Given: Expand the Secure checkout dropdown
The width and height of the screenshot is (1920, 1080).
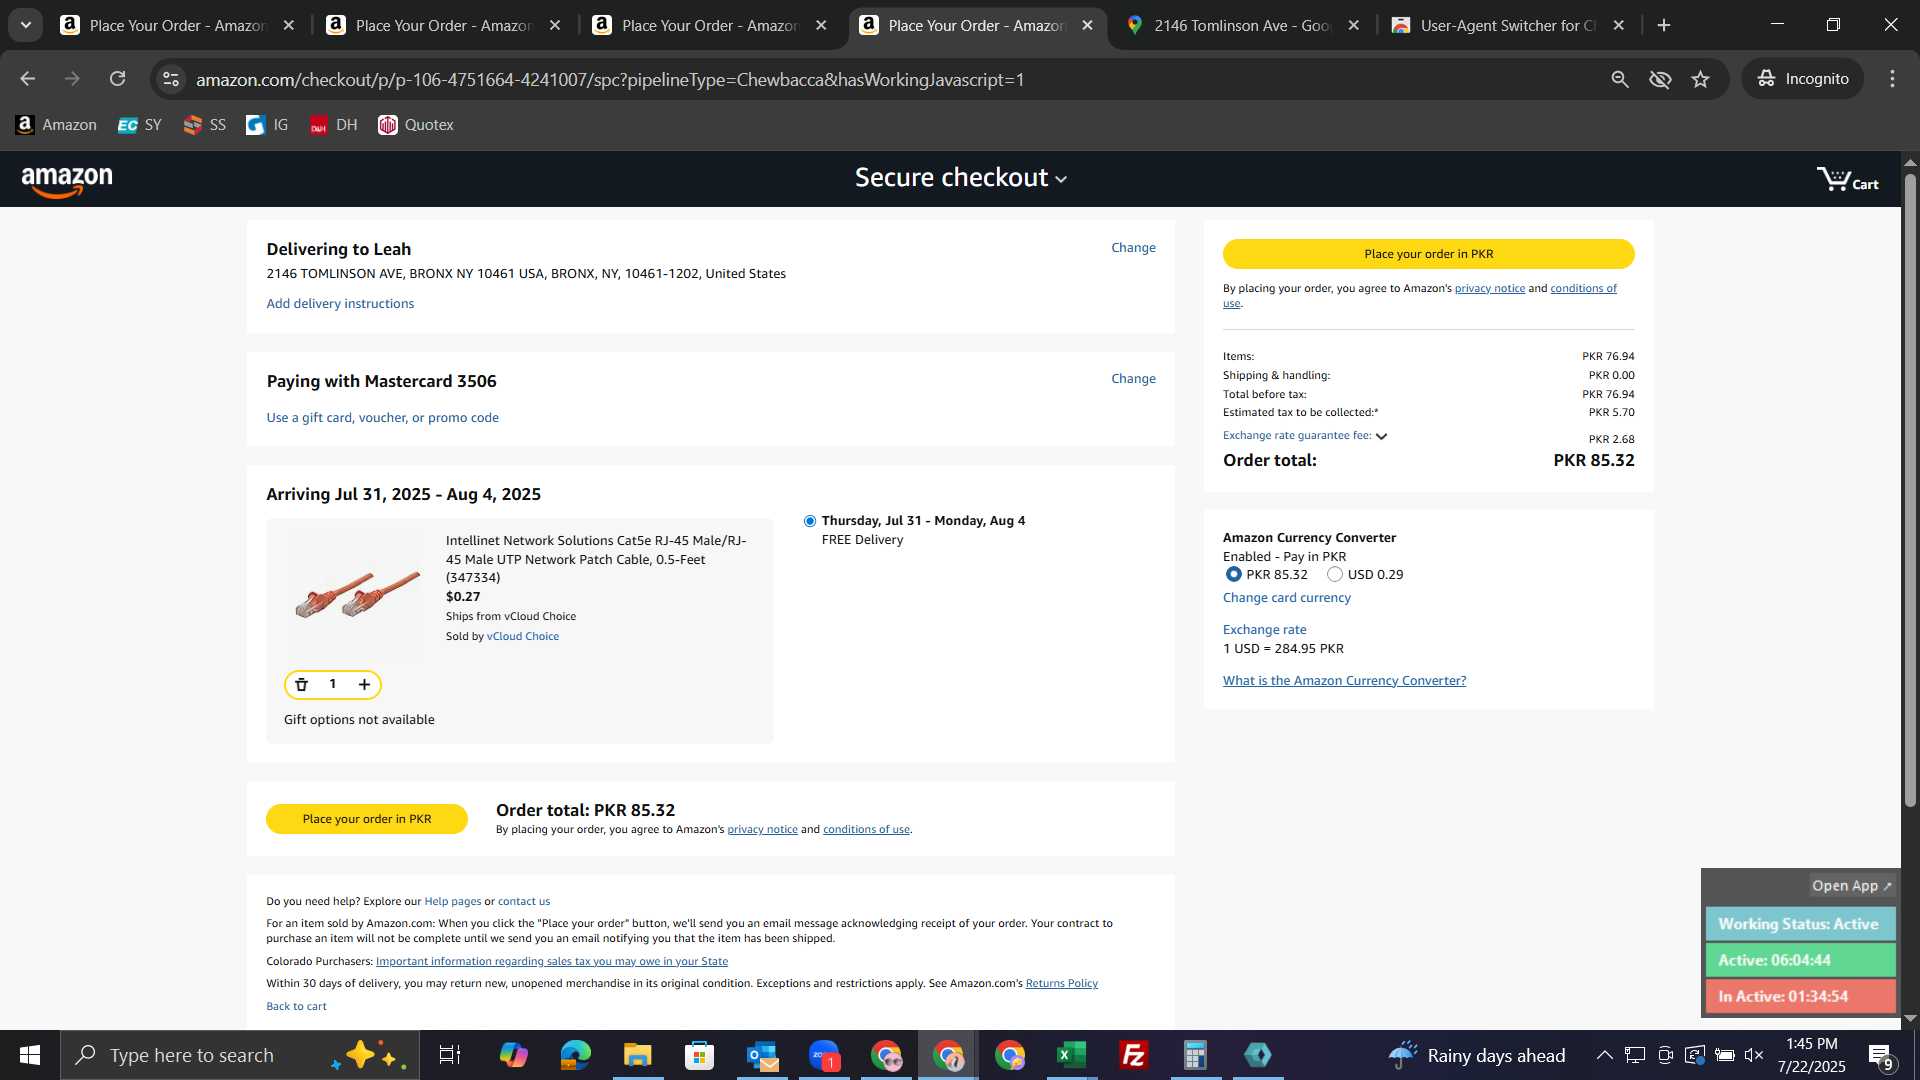Looking at the screenshot, I should tap(961, 178).
